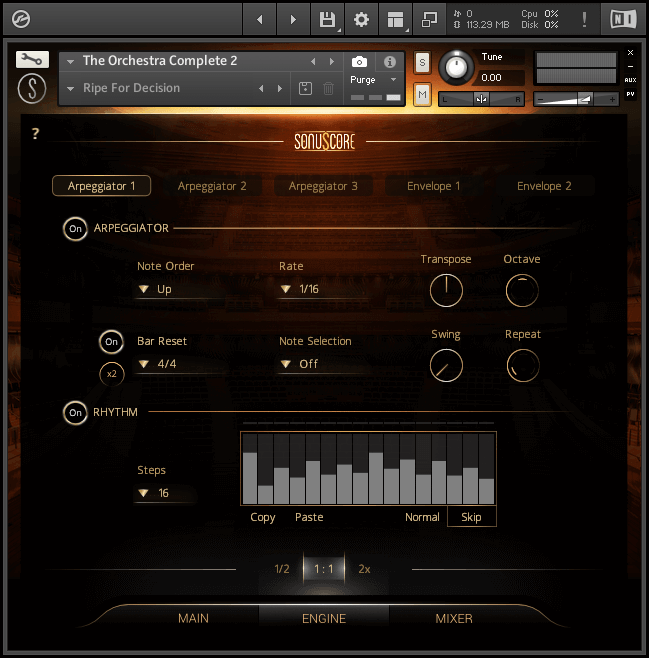Image resolution: width=649 pixels, height=658 pixels.
Task: Open the Rate 1/16 dropdown
Action: 323,289
